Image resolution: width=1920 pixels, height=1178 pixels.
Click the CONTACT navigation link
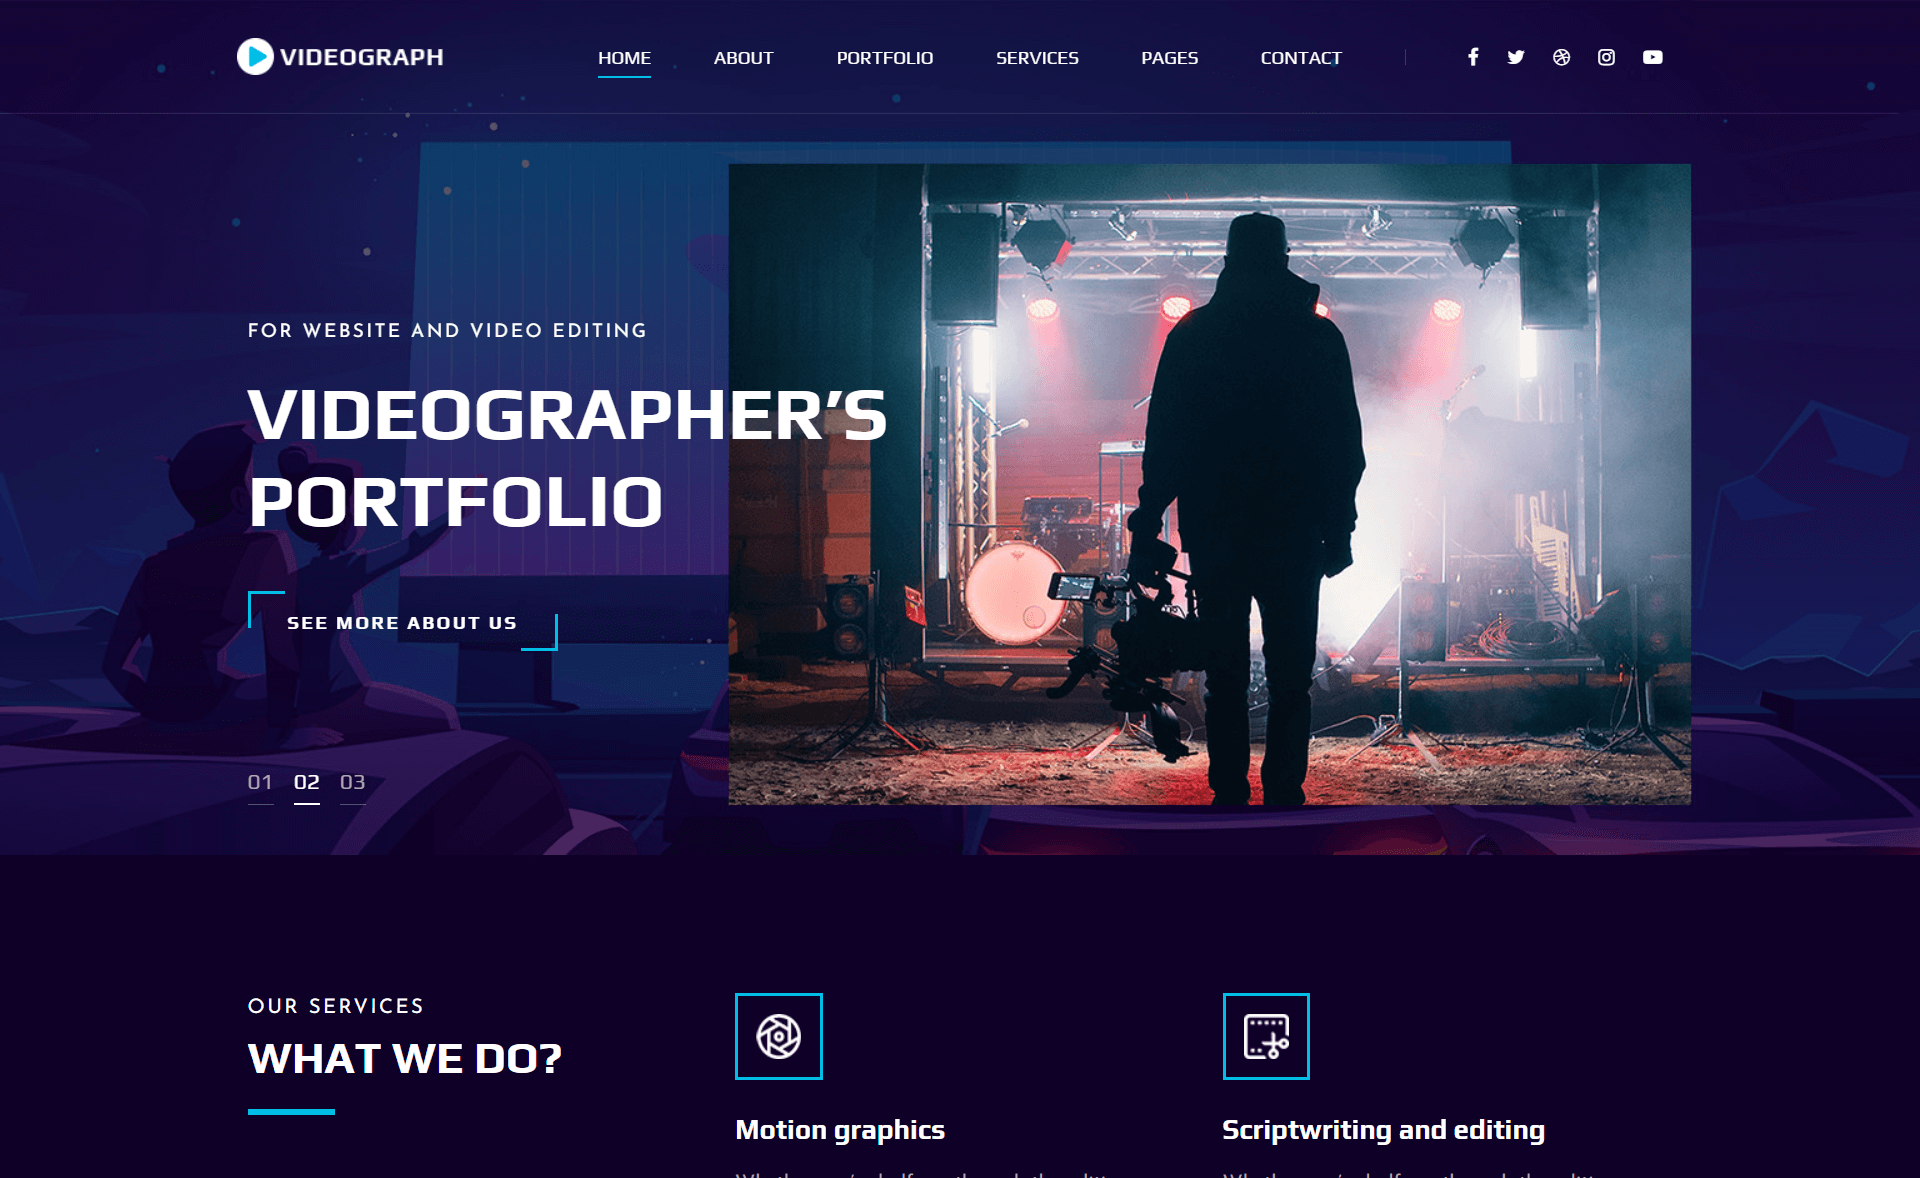click(x=1299, y=56)
